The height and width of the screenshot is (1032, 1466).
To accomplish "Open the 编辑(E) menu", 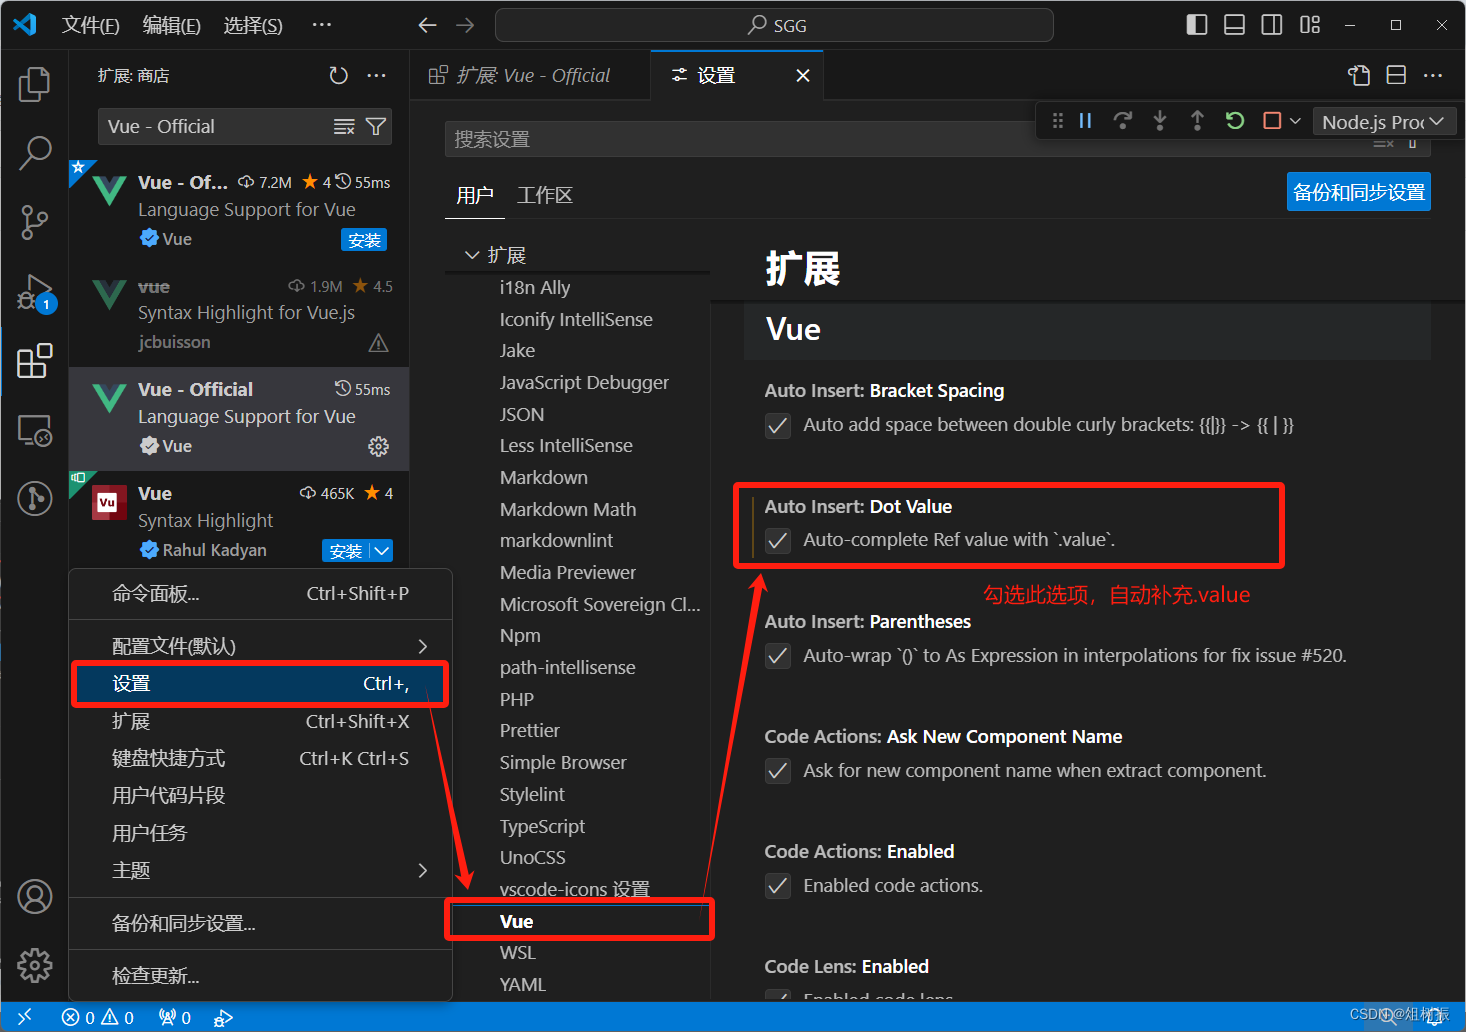I will pyautogui.click(x=171, y=25).
